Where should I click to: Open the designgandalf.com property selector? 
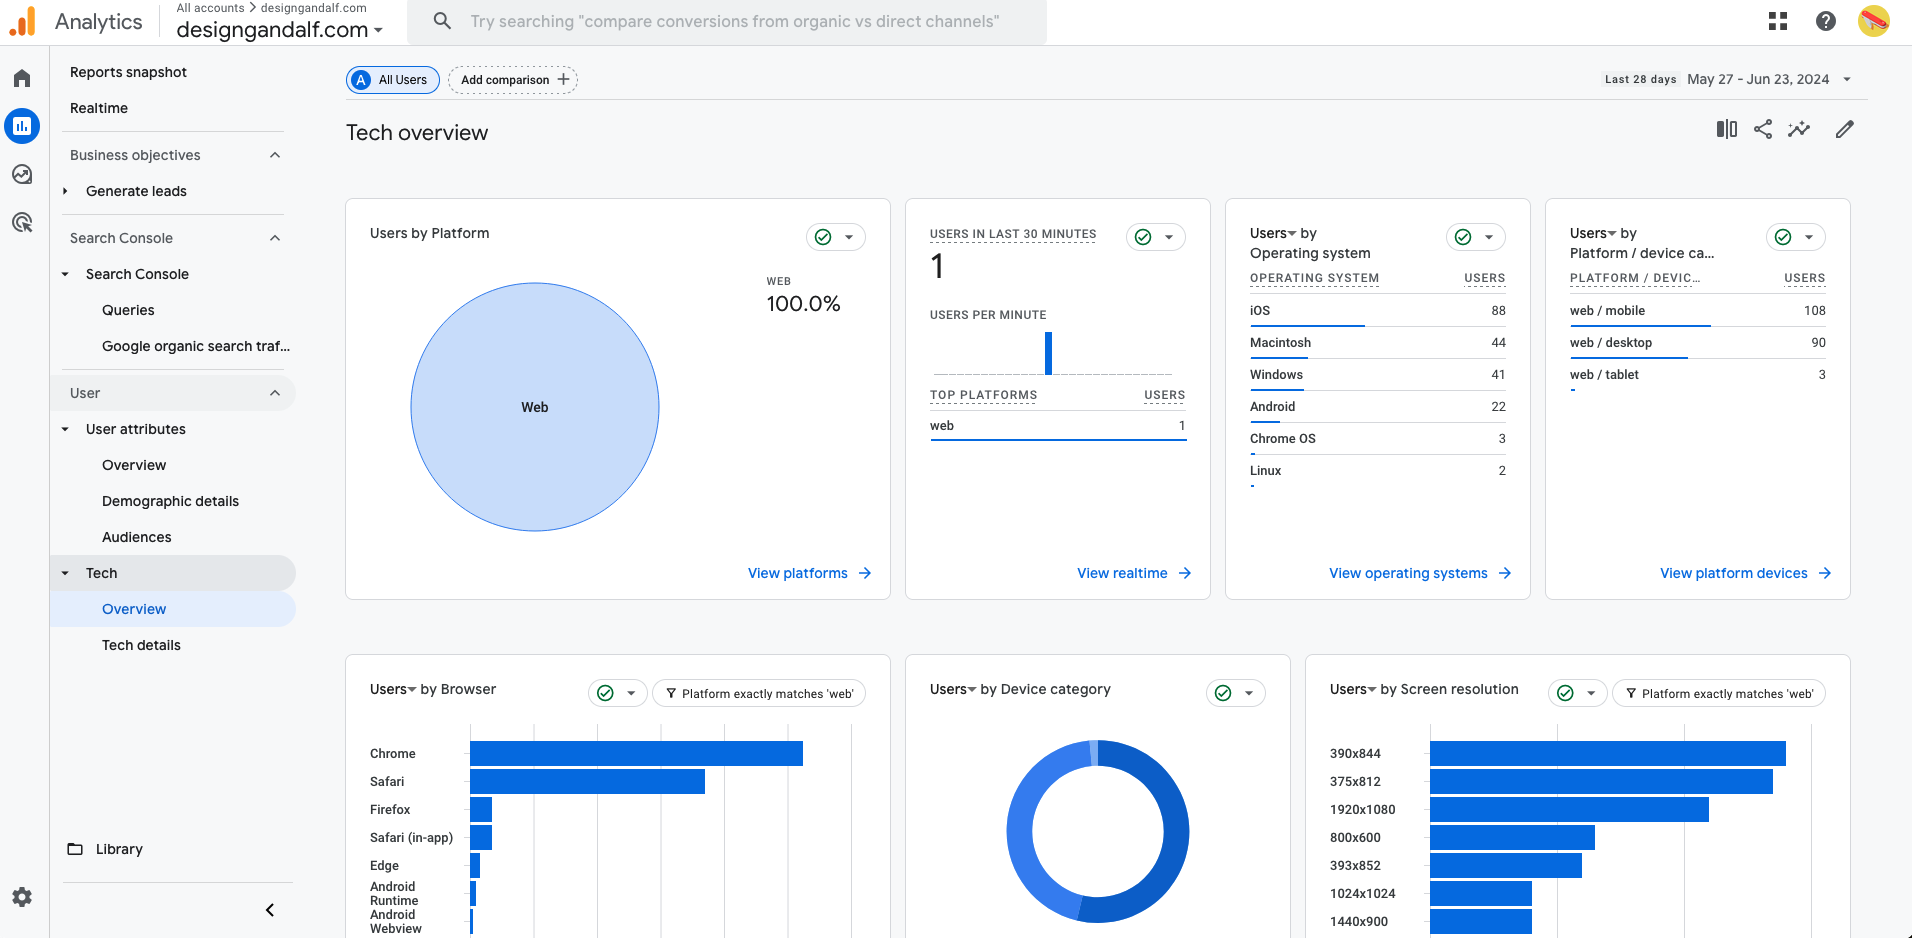[x=279, y=30]
